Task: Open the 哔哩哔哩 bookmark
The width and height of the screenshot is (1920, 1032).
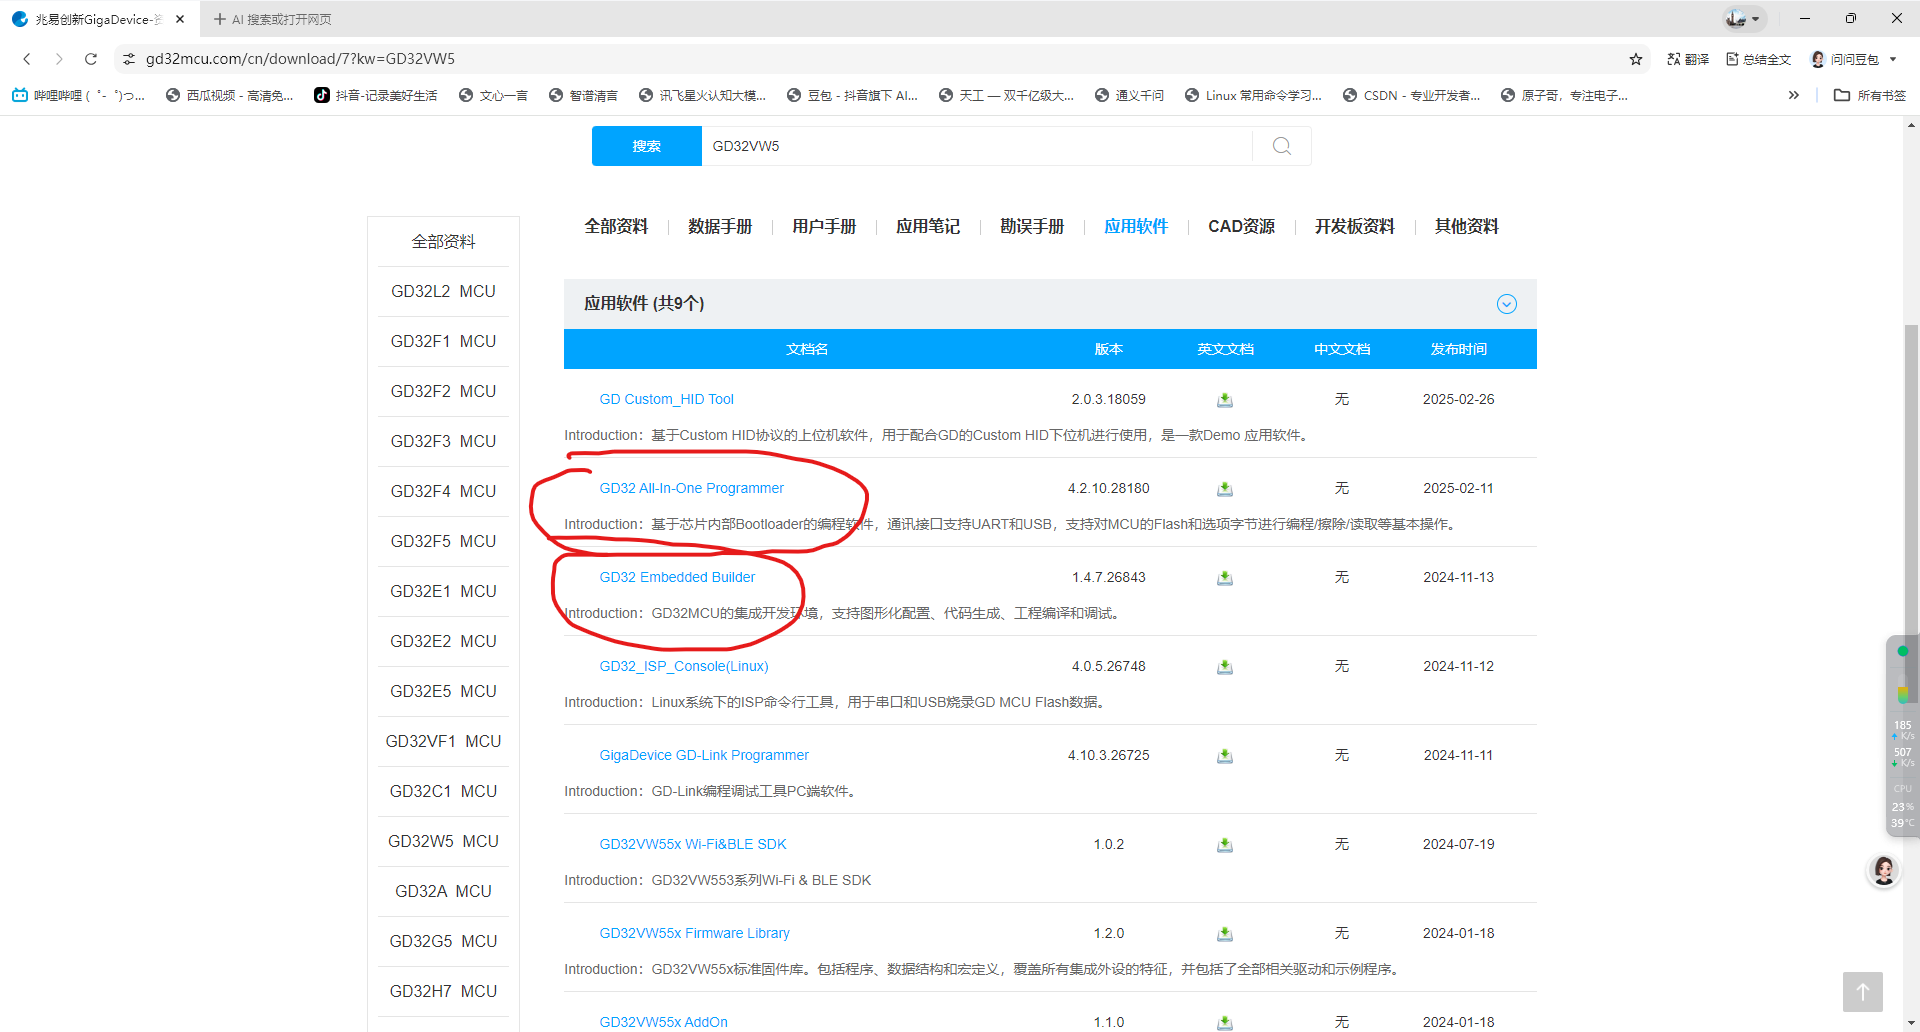Action: pyautogui.click(x=79, y=96)
